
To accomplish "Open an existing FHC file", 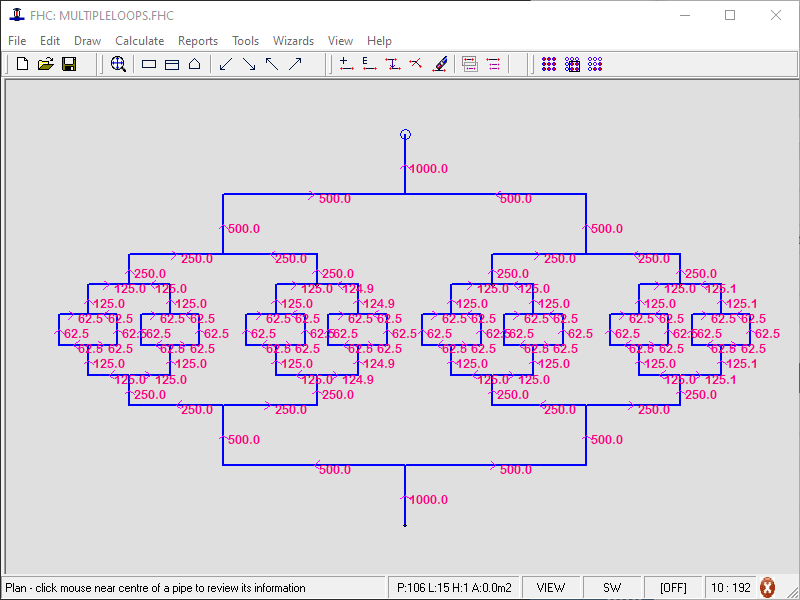I will pyautogui.click(x=46, y=63).
